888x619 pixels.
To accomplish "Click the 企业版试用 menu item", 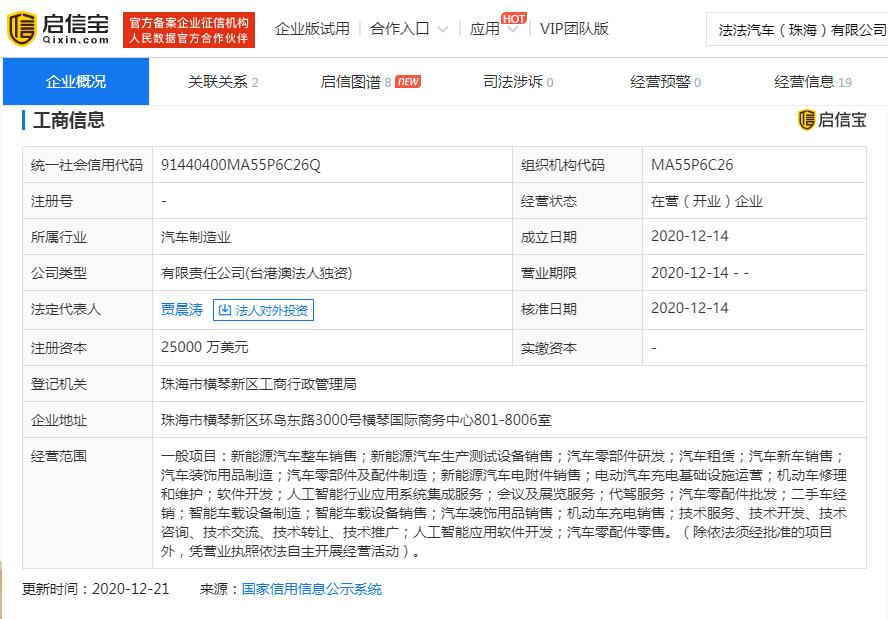I will (x=312, y=29).
